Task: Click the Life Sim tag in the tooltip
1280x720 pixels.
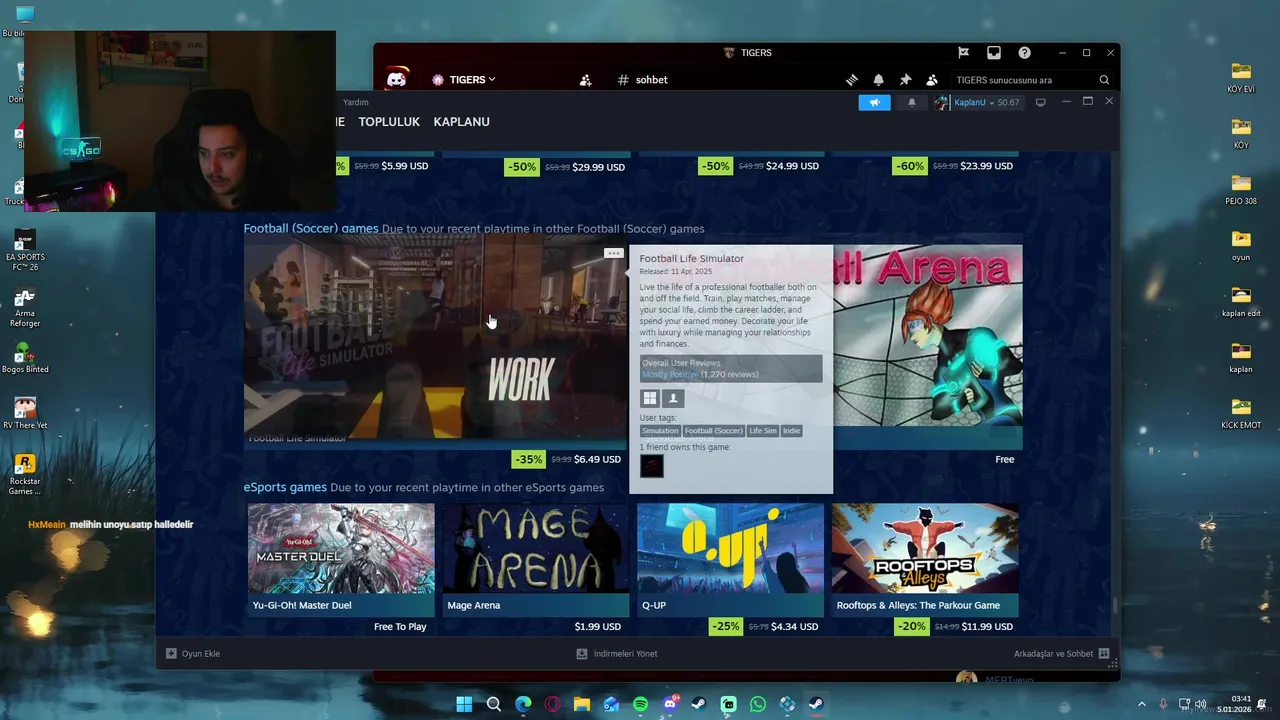Action: (x=763, y=431)
